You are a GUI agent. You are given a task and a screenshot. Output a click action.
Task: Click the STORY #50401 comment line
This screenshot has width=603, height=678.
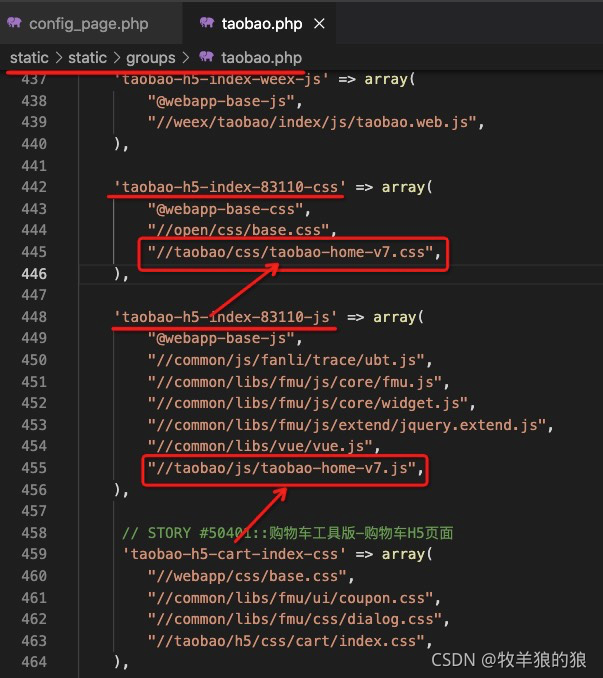(x=287, y=533)
